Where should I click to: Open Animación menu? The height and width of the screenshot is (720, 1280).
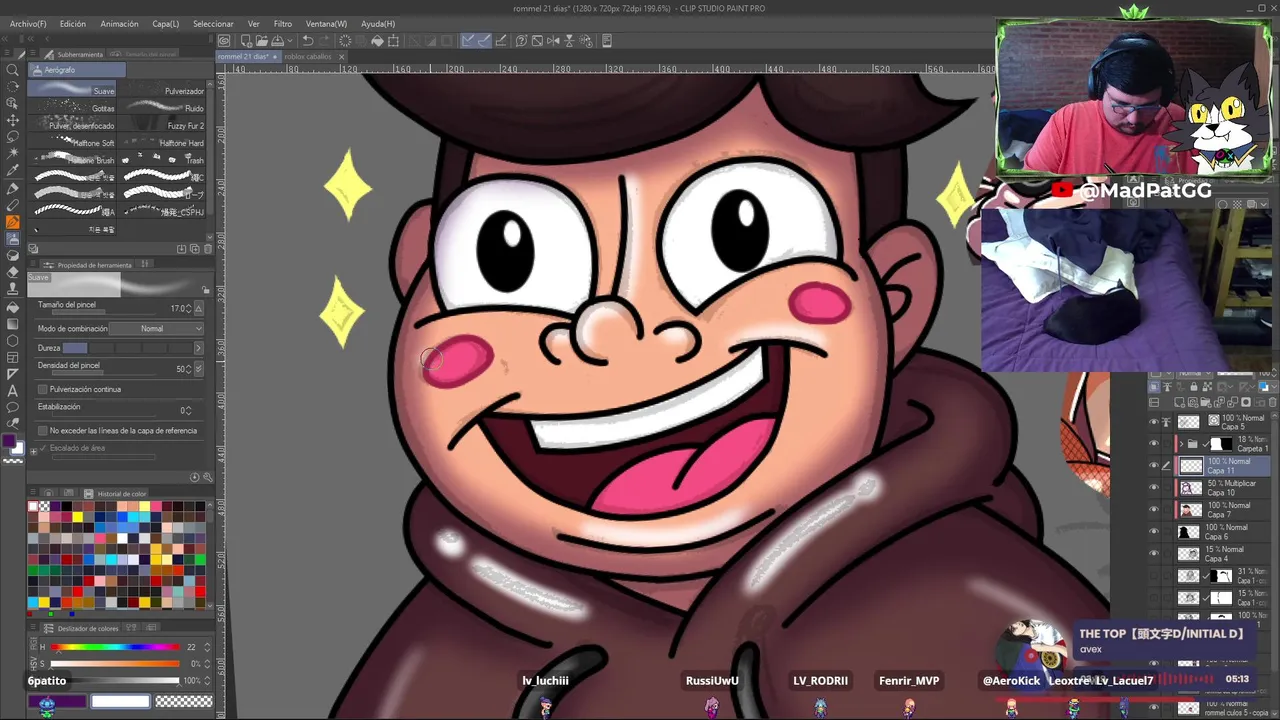(x=120, y=24)
